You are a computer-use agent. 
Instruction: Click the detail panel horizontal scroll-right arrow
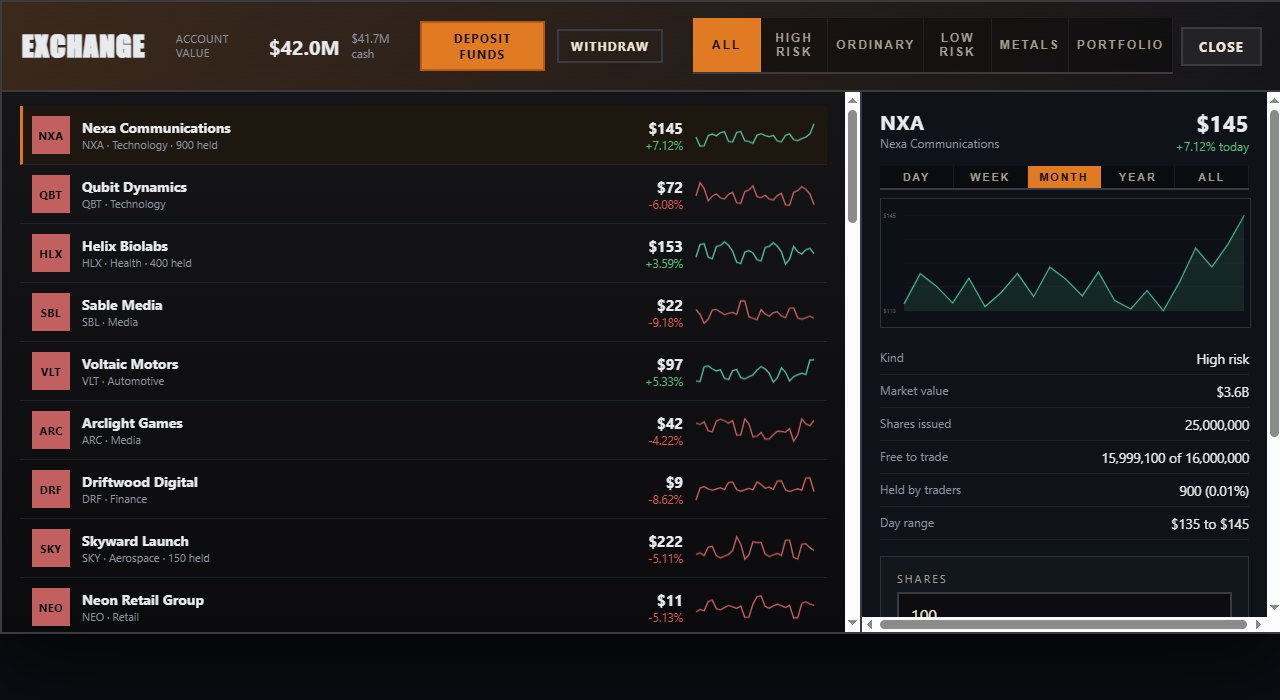pyautogui.click(x=1257, y=624)
